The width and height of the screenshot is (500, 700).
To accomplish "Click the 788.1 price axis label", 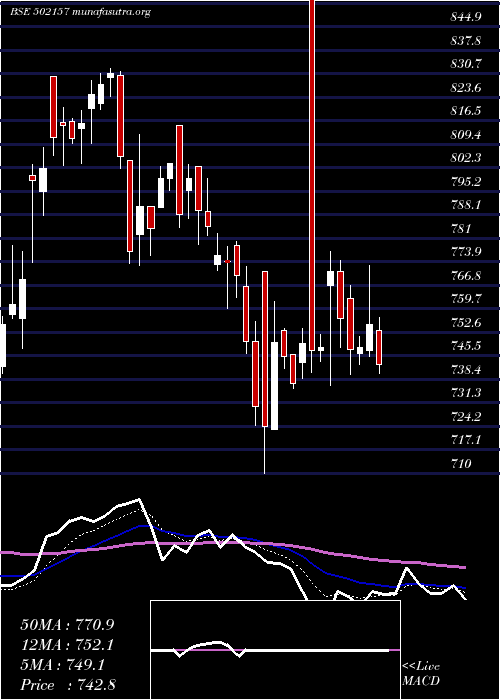I will 465,205.
